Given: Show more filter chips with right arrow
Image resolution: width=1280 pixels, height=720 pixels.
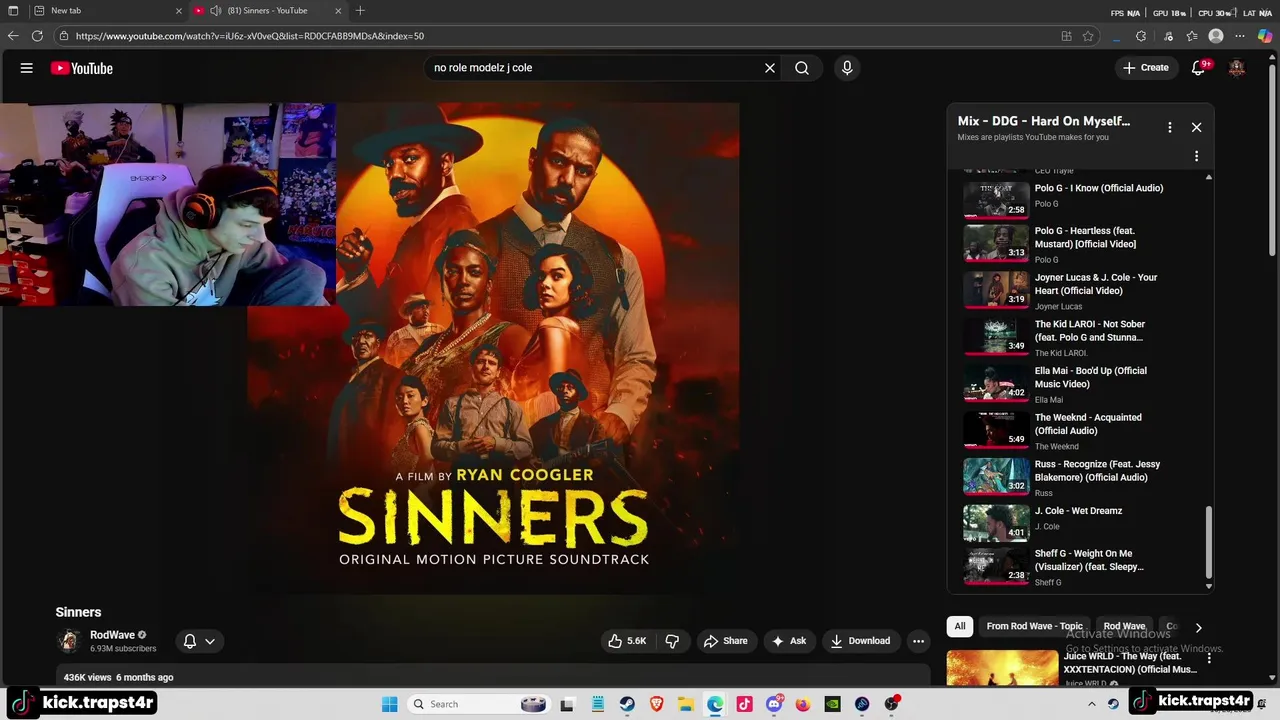Looking at the screenshot, I should pyautogui.click(x=1198, y=627).
